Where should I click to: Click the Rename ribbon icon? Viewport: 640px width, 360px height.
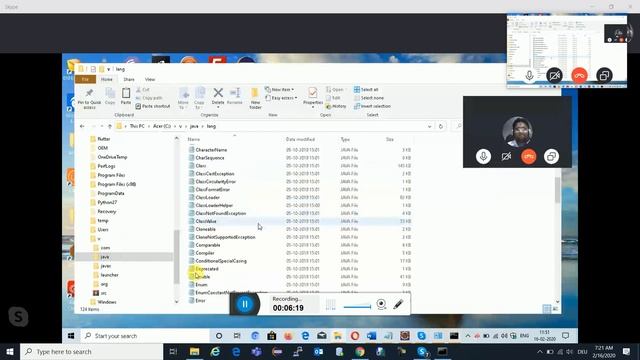coord(235,93)
